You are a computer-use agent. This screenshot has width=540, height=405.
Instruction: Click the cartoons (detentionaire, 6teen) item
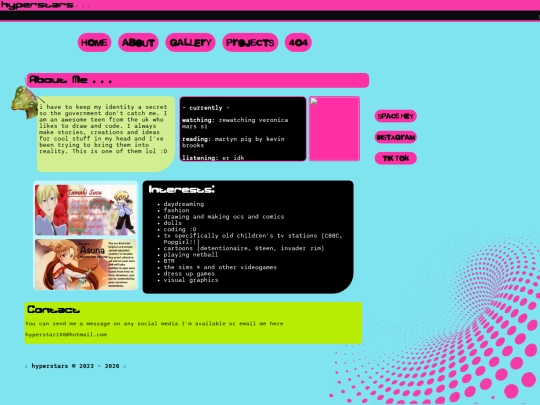coord(244,248)
